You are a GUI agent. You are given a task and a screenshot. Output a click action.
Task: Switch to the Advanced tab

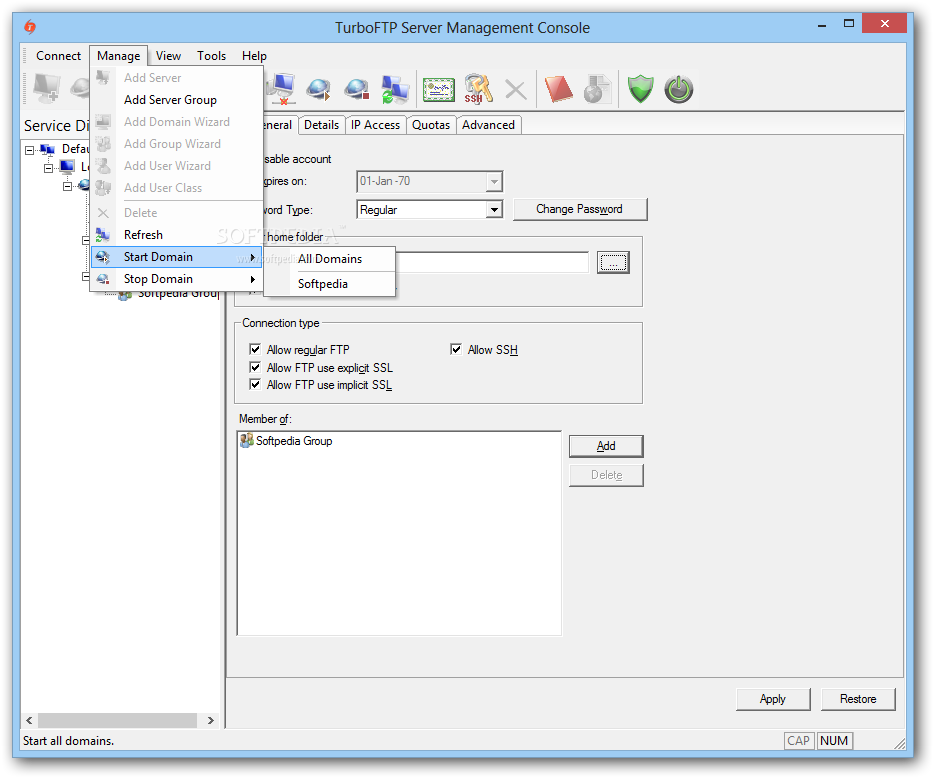(x=488, y=125)
